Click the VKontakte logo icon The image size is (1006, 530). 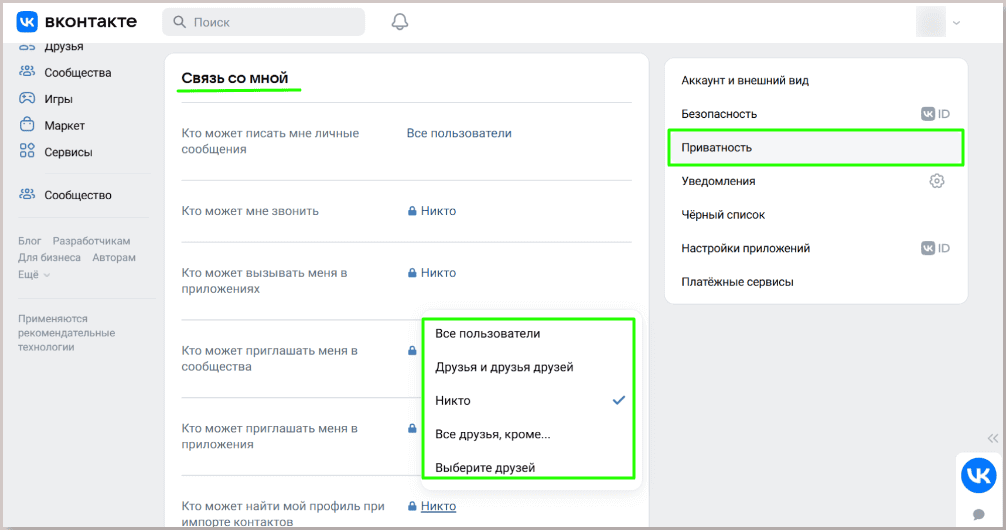point(27,22)
